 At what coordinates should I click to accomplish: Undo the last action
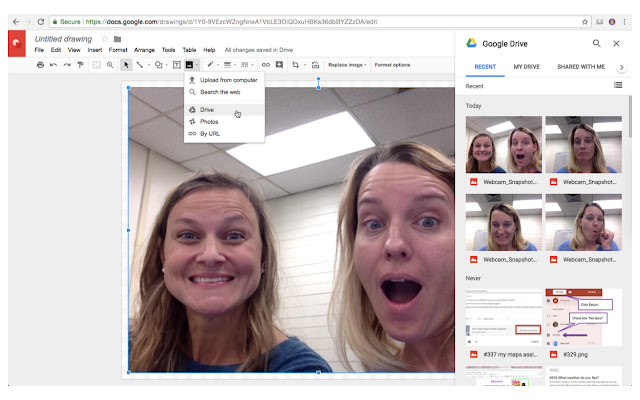pyautogui.click(x=53, y=64)
